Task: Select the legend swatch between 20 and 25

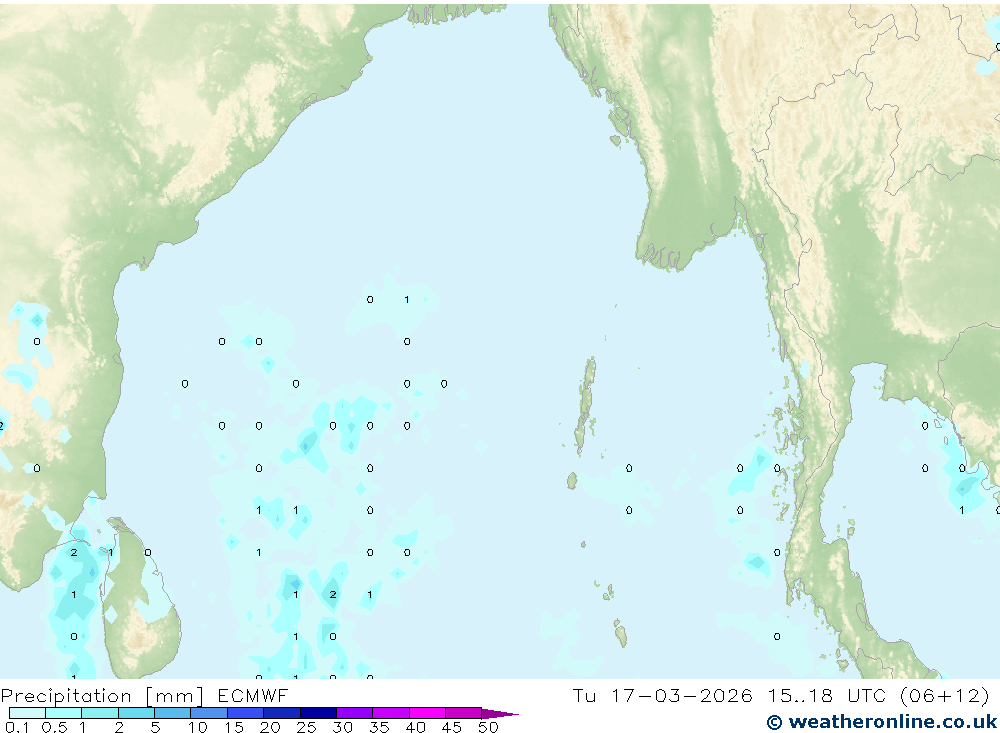Action: click(x=282, y=713)
